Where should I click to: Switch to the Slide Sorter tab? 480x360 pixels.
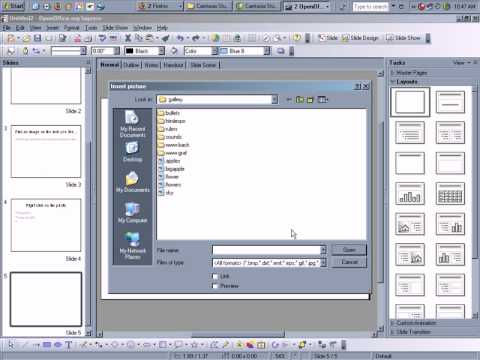click(203, 65)
